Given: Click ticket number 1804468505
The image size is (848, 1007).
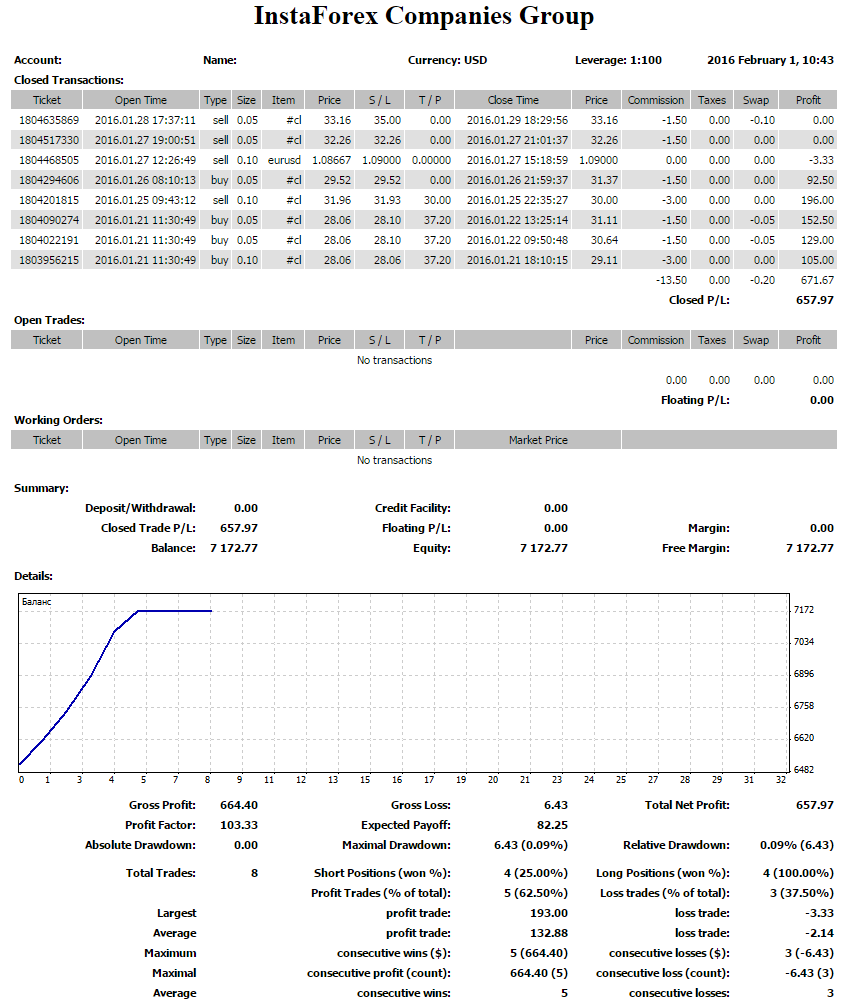Looking at the screenshot, I should (x=49, y=160).
